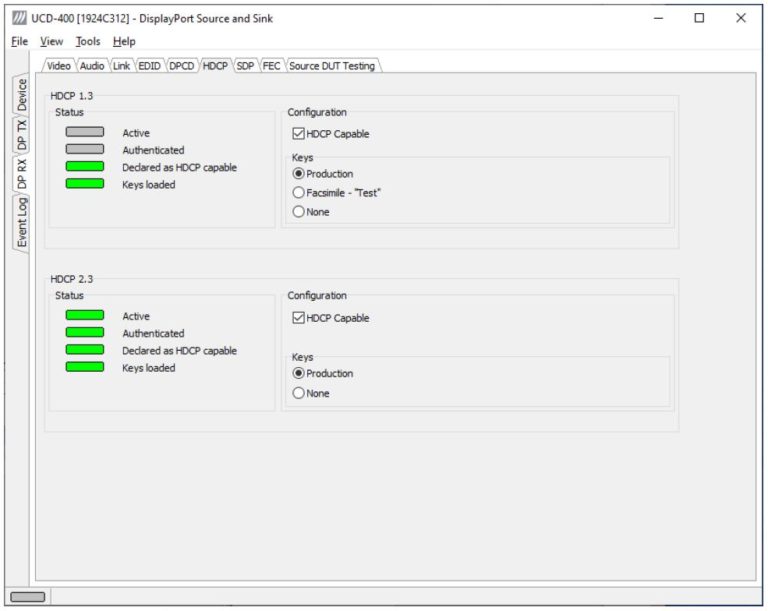The image size is (768, 611).
Task: Click the gray status bar indicator at bottom-left
Action: (x=27, y=597)
